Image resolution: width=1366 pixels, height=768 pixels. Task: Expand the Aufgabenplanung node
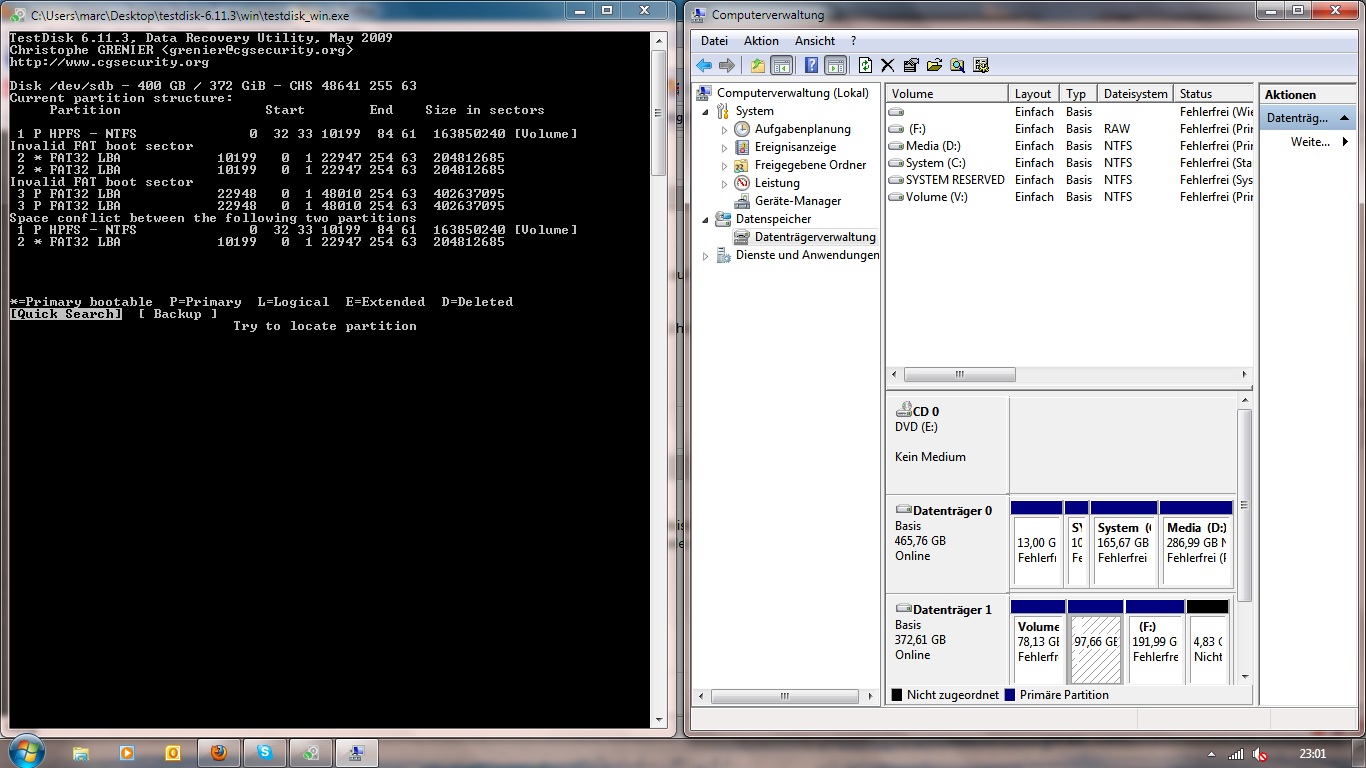pos(724,129)
